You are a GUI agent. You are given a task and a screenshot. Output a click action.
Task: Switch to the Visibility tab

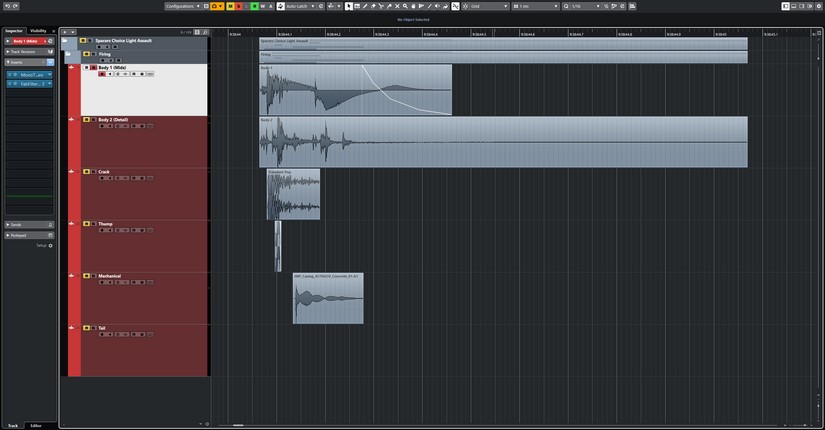[38, 31]
